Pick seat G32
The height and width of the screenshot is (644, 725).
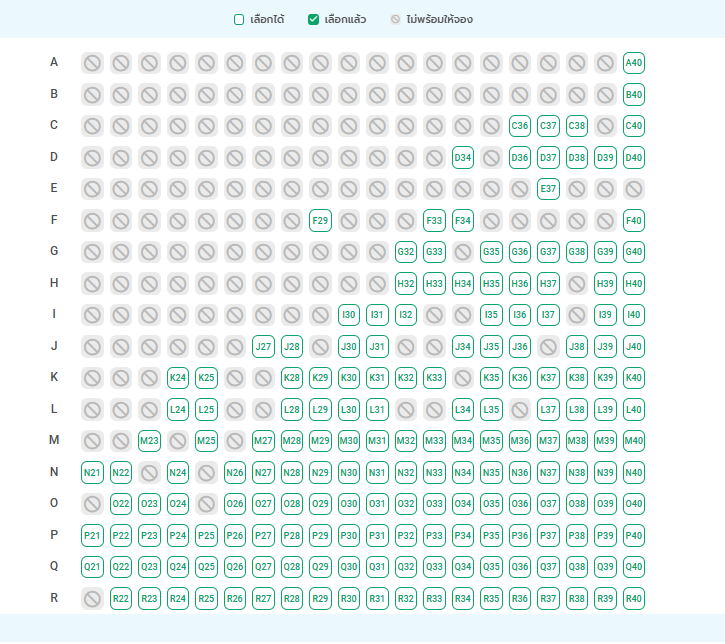coord(406,252)
